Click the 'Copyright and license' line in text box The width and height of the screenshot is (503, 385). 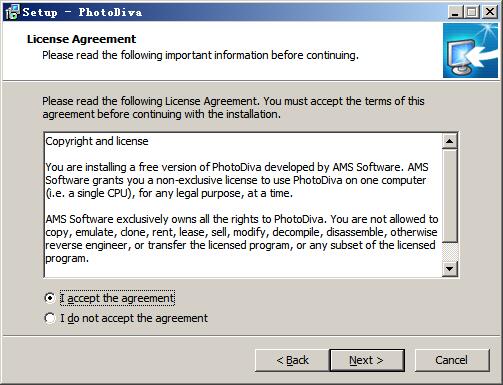click(x=97, y=141)
